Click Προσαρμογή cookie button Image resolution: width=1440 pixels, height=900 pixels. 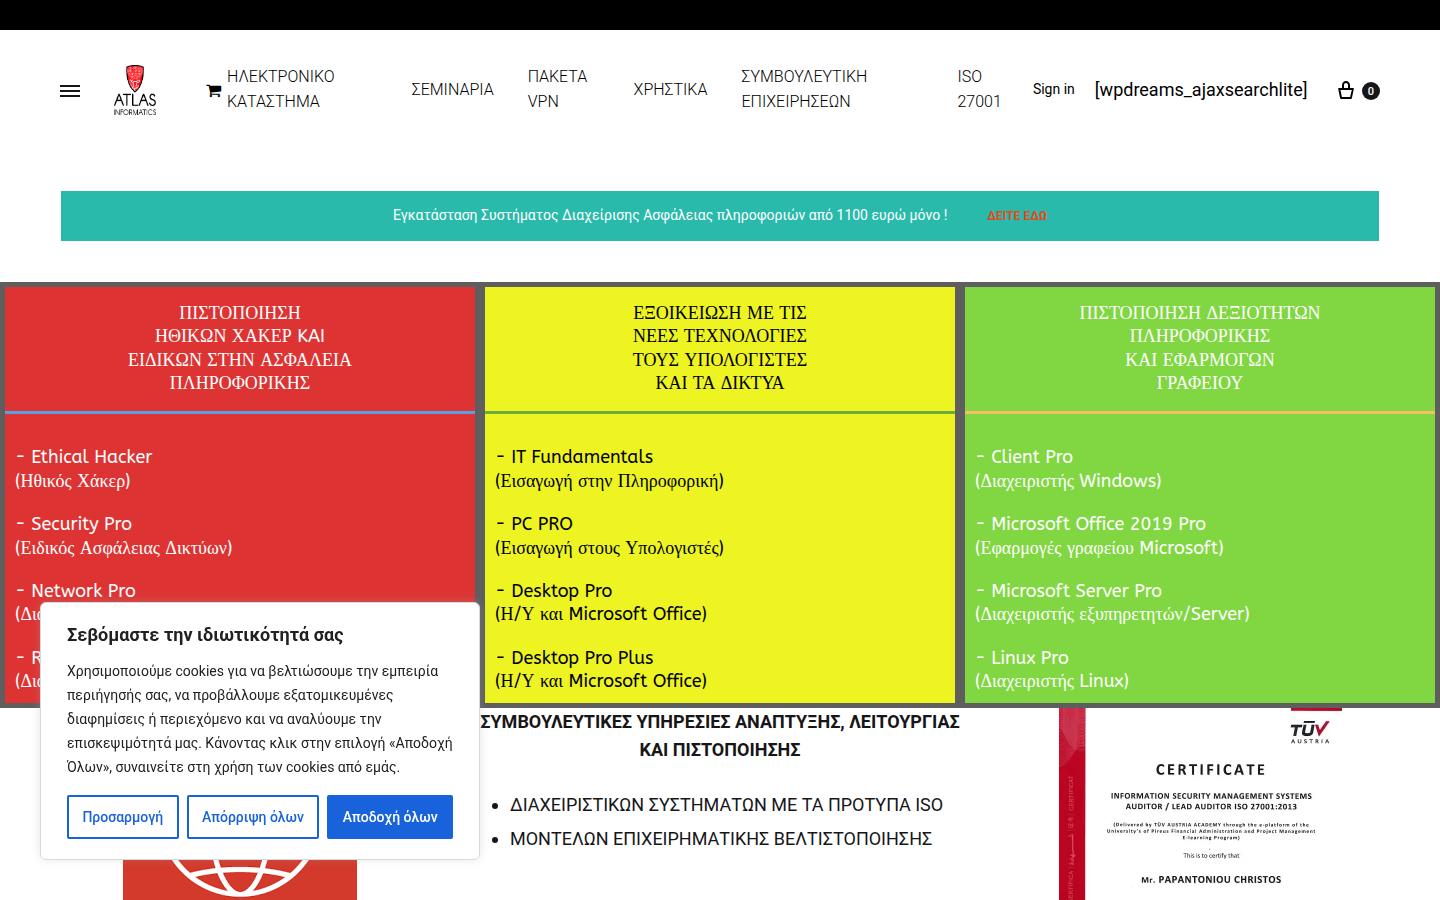[123, 817]
